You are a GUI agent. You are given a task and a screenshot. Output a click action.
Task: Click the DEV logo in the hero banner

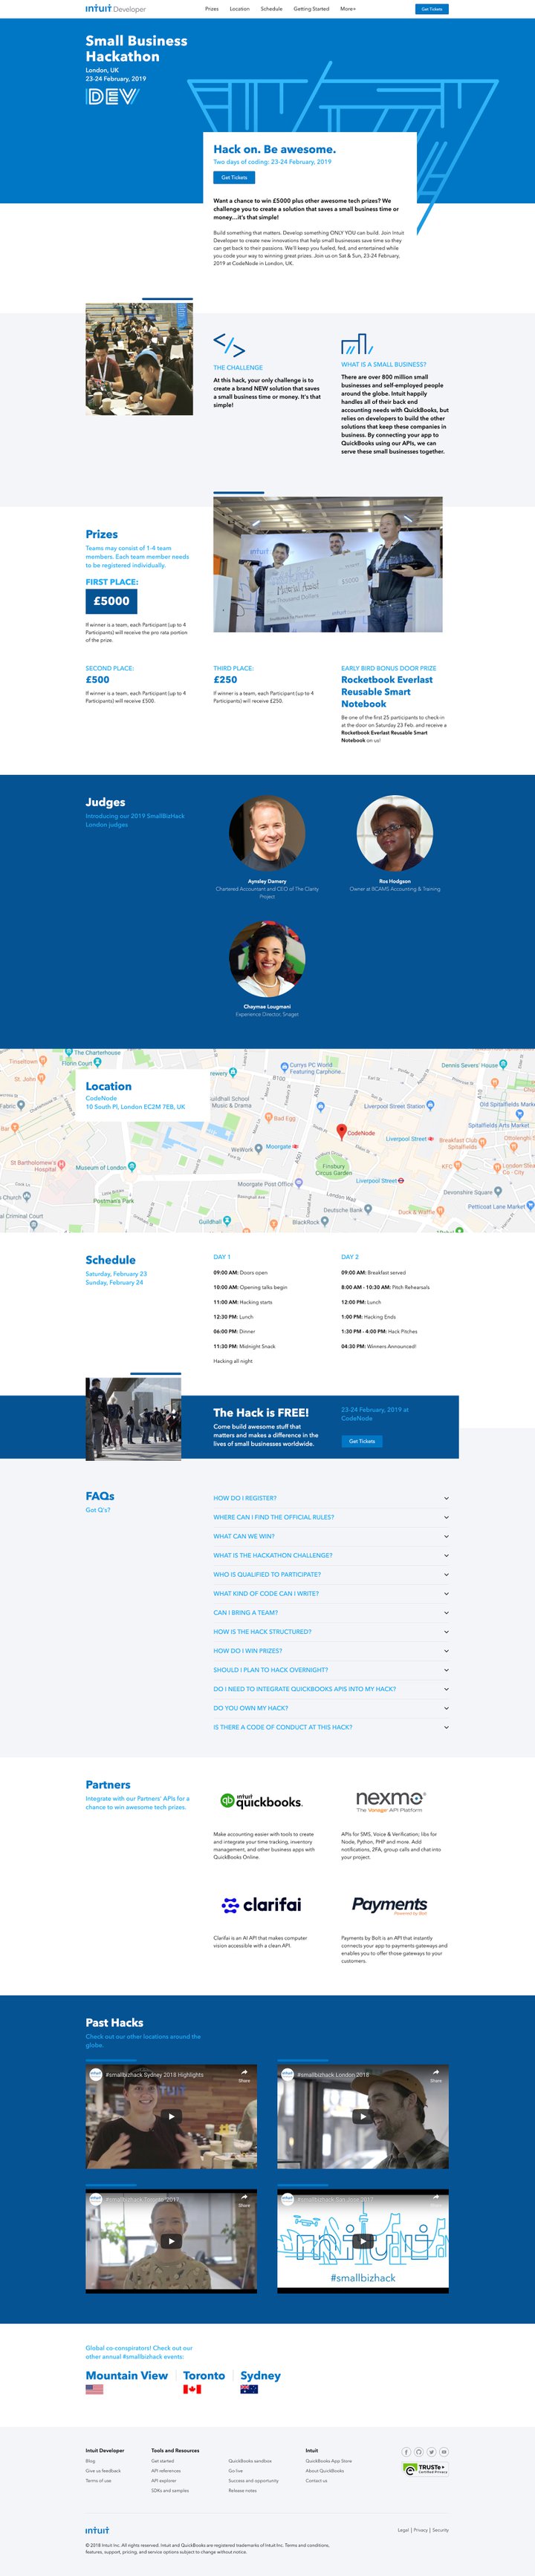coord(112,96)
